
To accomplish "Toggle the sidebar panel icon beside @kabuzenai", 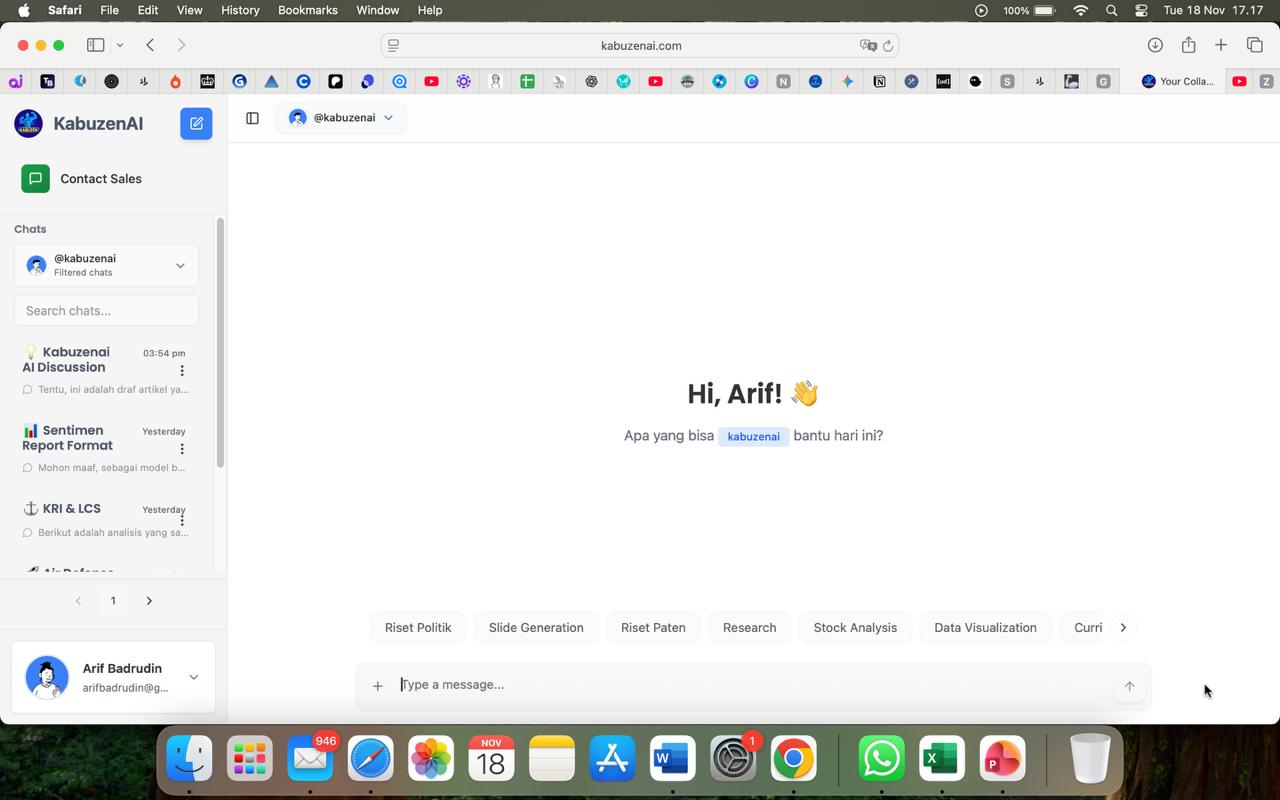I will click(x=252, y=118).
